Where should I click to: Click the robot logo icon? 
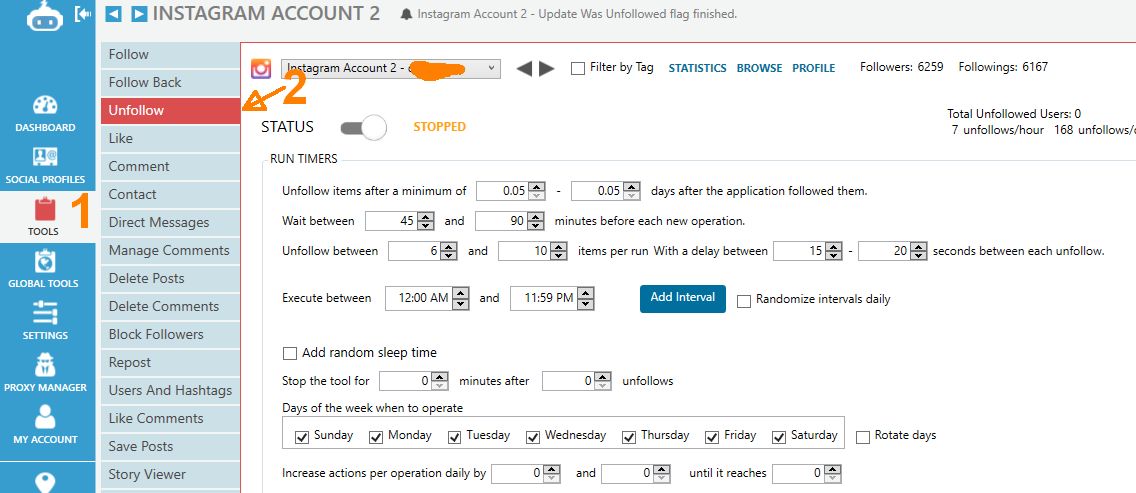tap(45, 16)
